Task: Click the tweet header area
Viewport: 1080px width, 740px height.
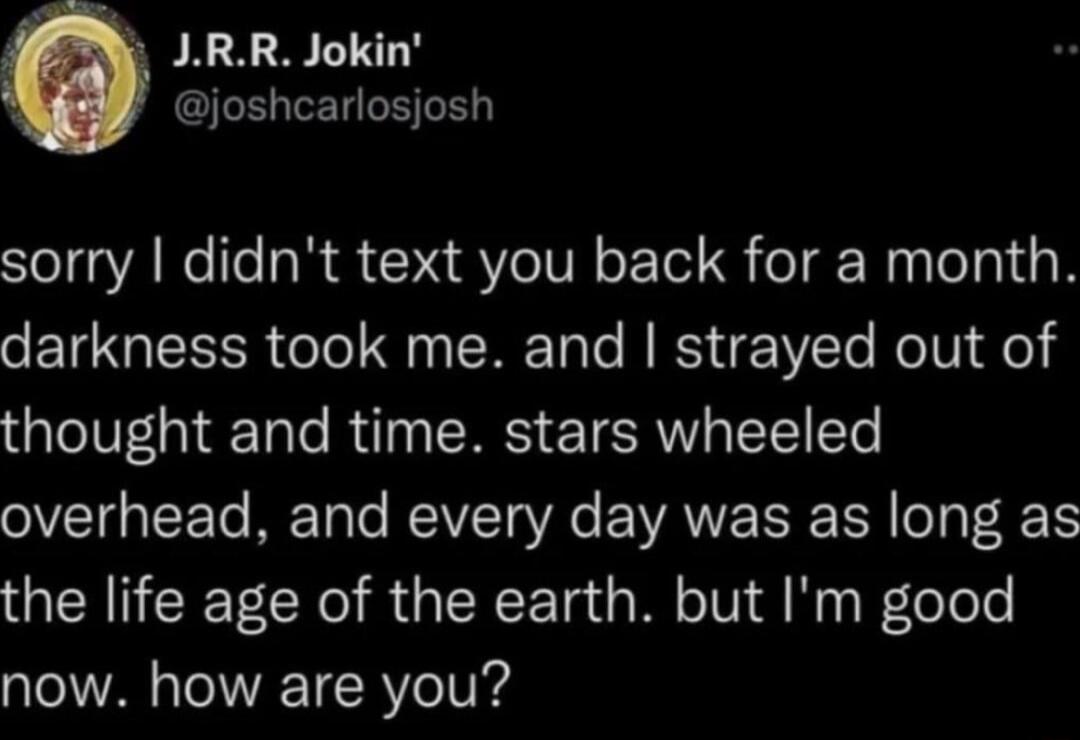Action: tap(300, 75)
